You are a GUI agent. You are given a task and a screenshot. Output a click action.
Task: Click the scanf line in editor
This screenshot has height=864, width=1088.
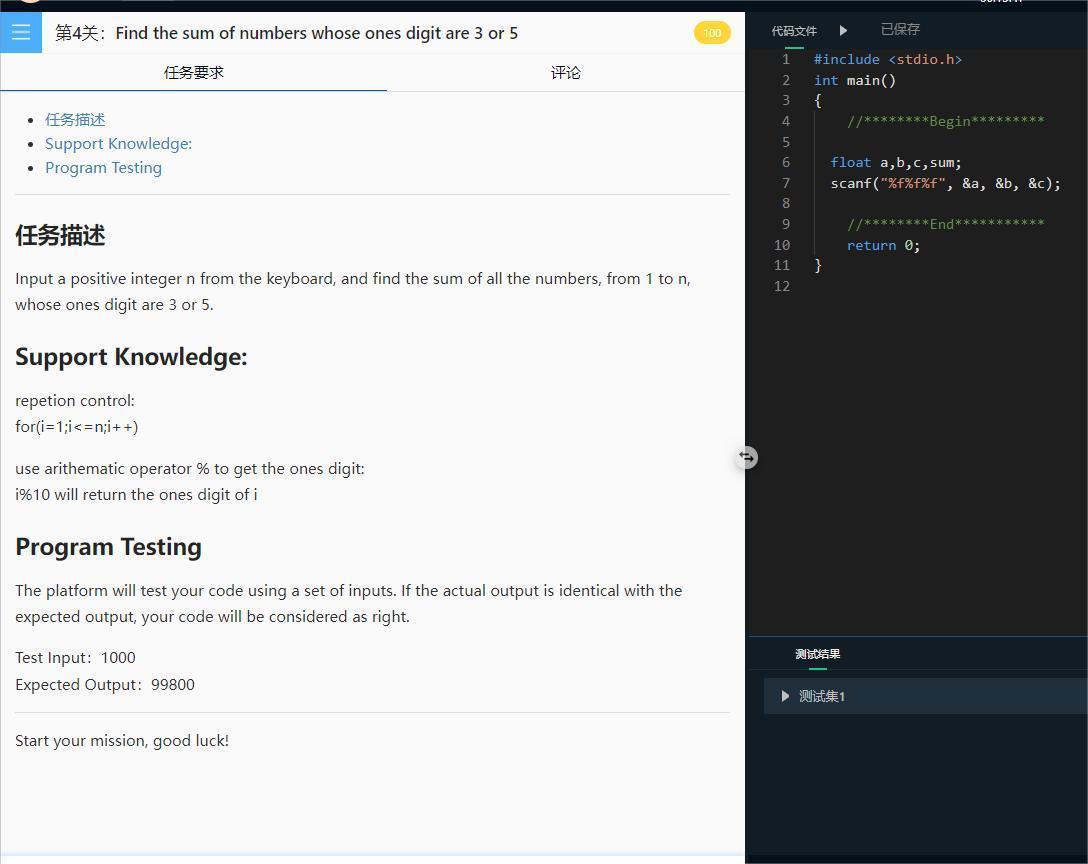(945, 183)
